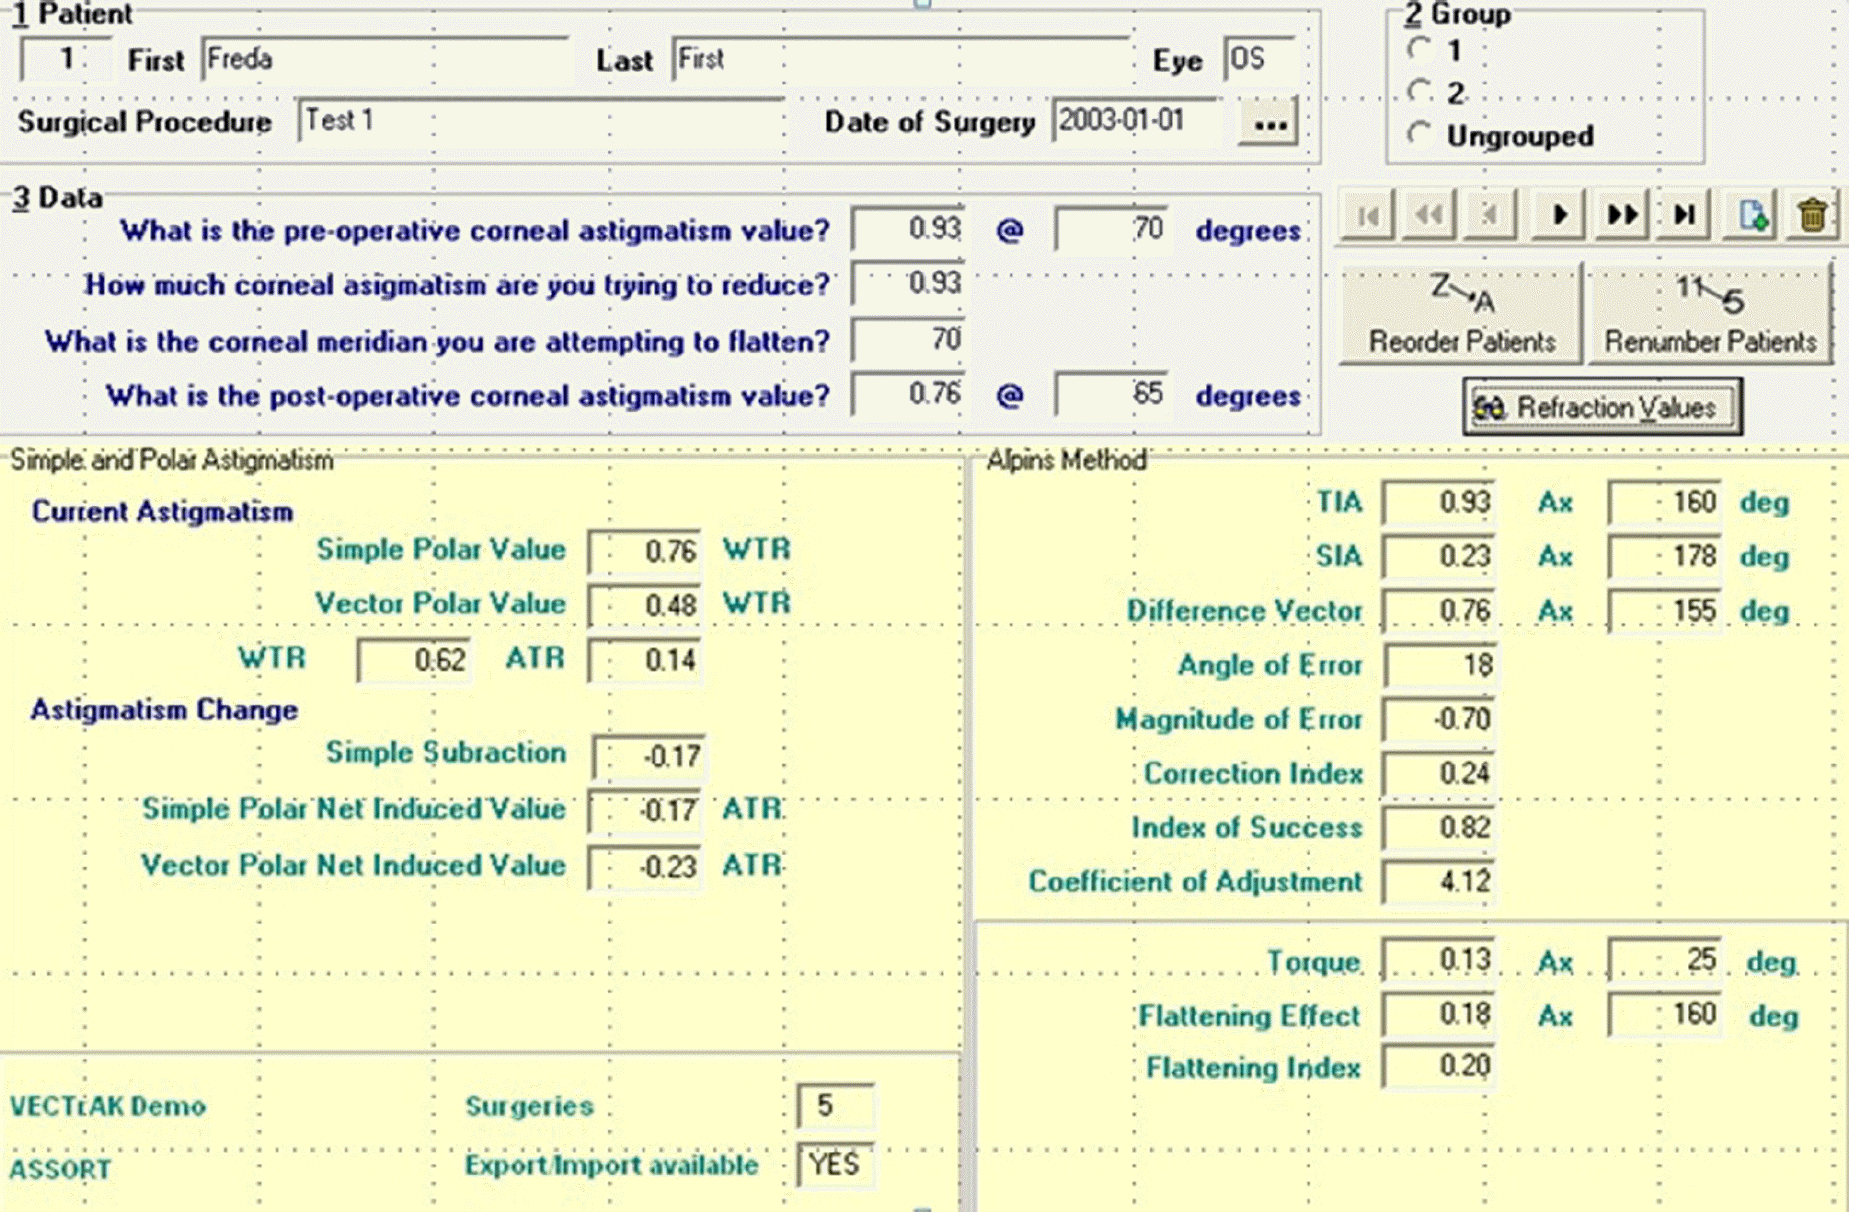Screen dimensions: 1849x1212
Task: Click the WTR value 0.62
Action: coord(414,660)
